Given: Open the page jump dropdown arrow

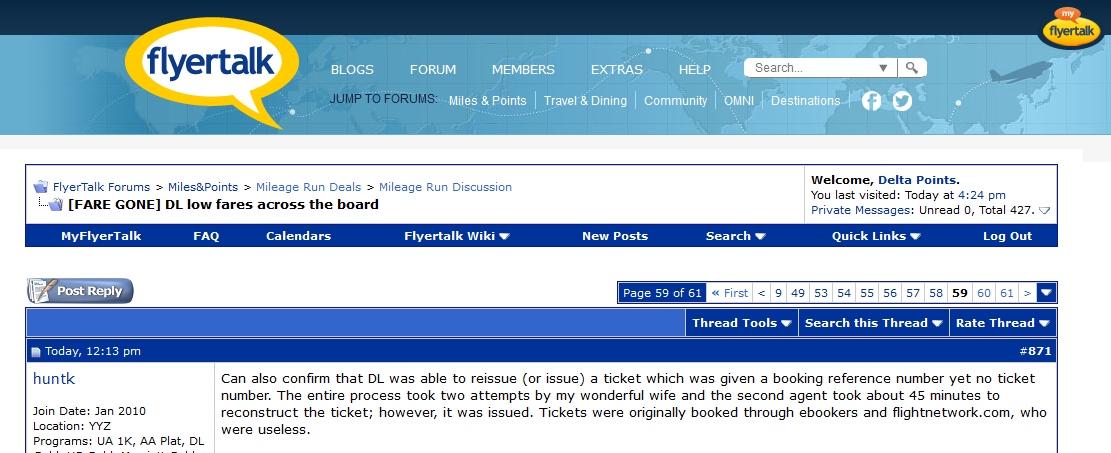Looking at the screenshot, I should click(x=1047, y=293).
